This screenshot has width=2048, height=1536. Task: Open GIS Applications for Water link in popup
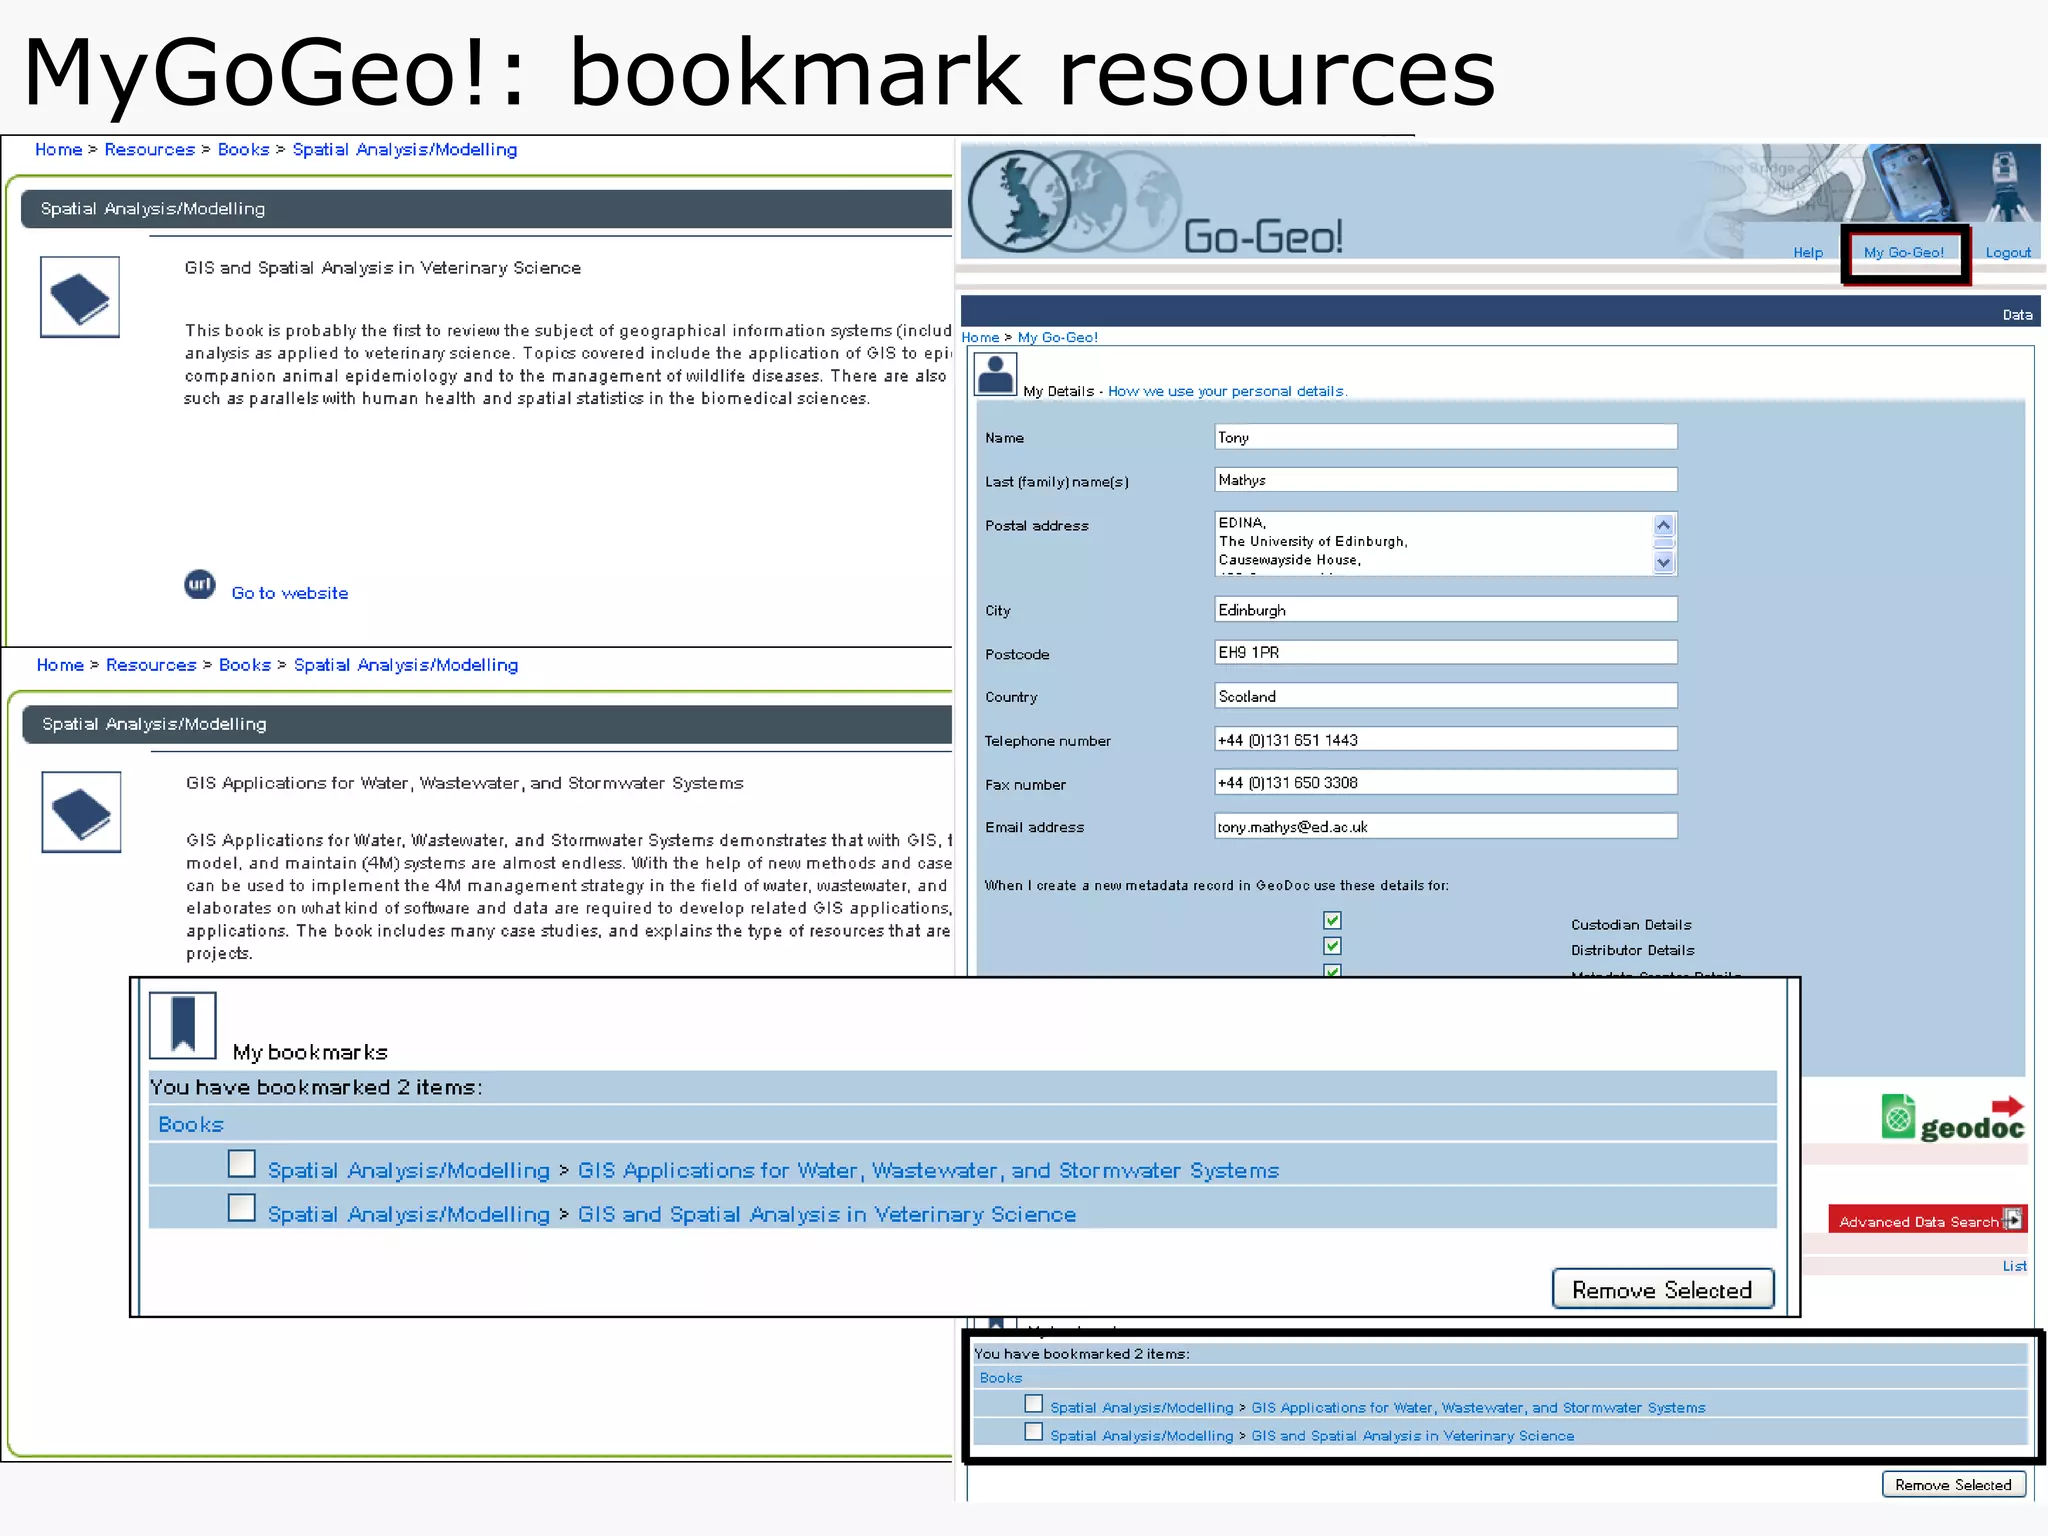928,1170
